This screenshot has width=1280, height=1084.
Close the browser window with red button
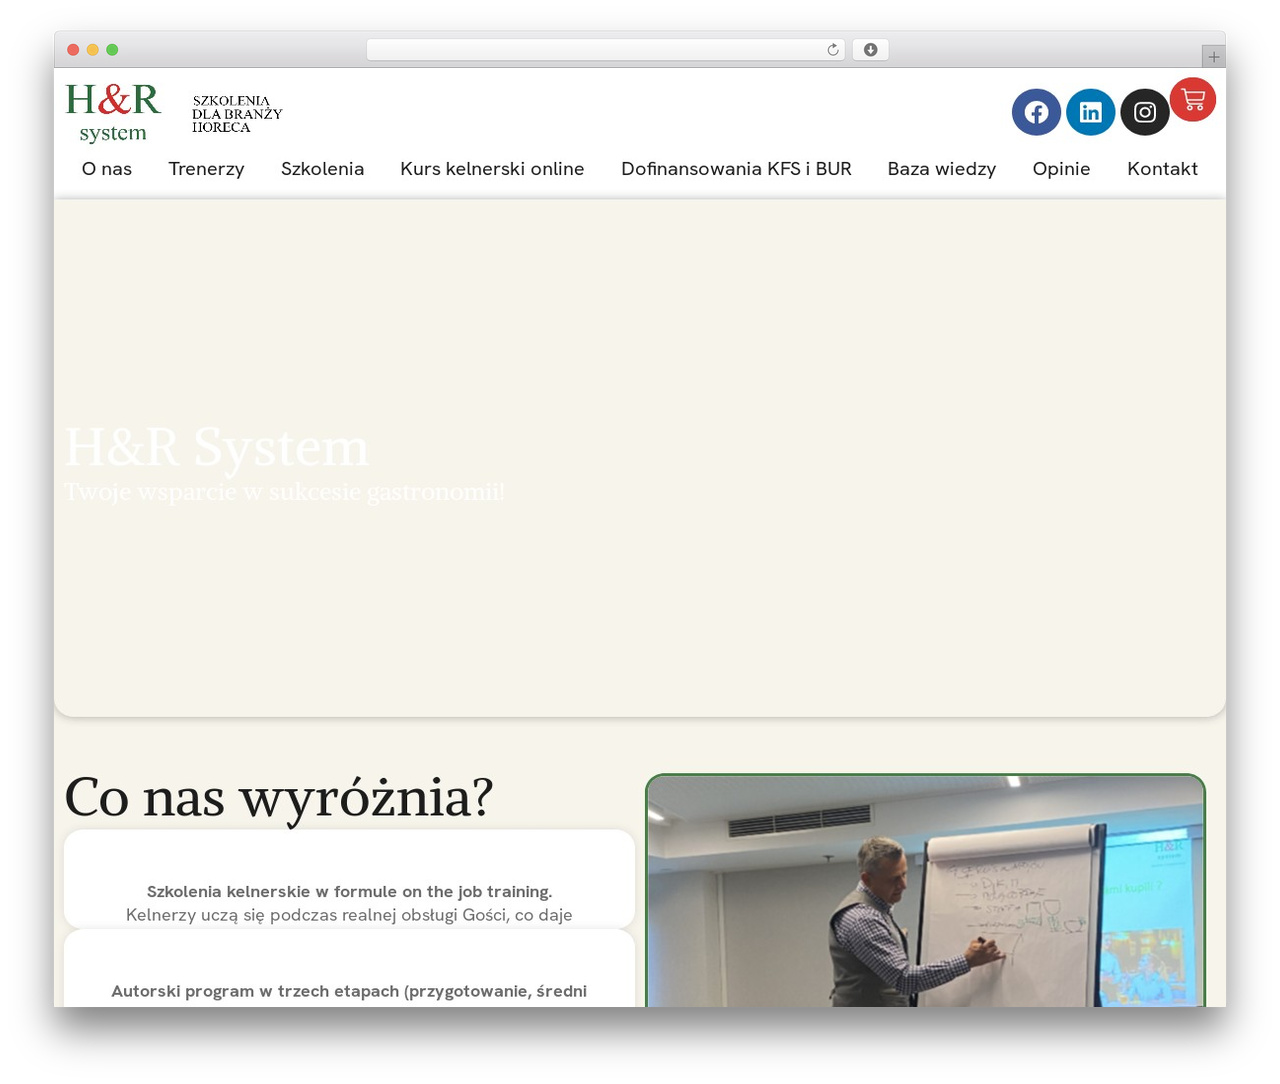point(73,50)
